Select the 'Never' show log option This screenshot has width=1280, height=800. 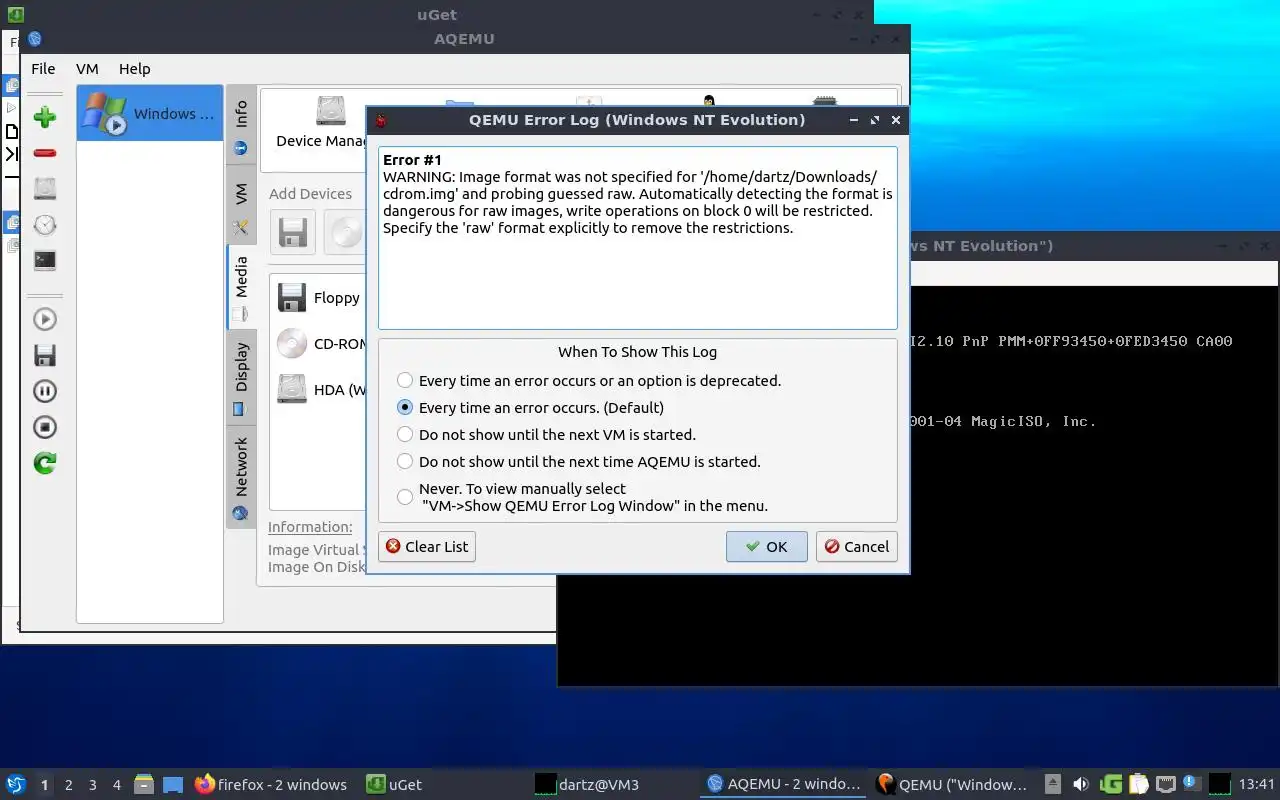[x=583, y=497]
